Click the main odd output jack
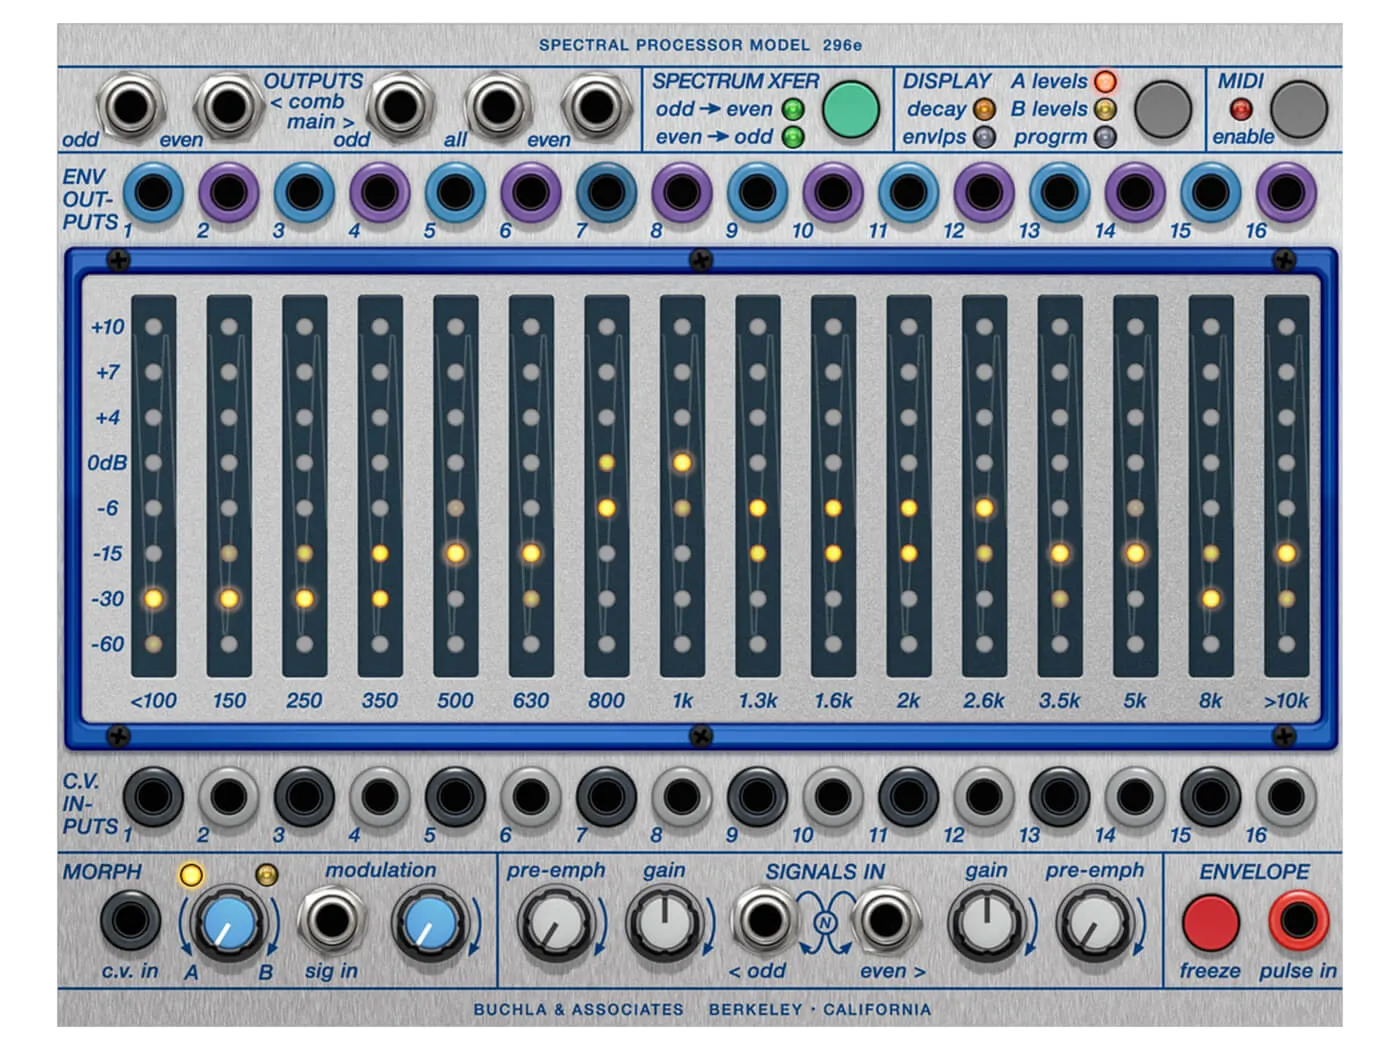Viewport: 1400px width, 1049px height. click(400, 106)
